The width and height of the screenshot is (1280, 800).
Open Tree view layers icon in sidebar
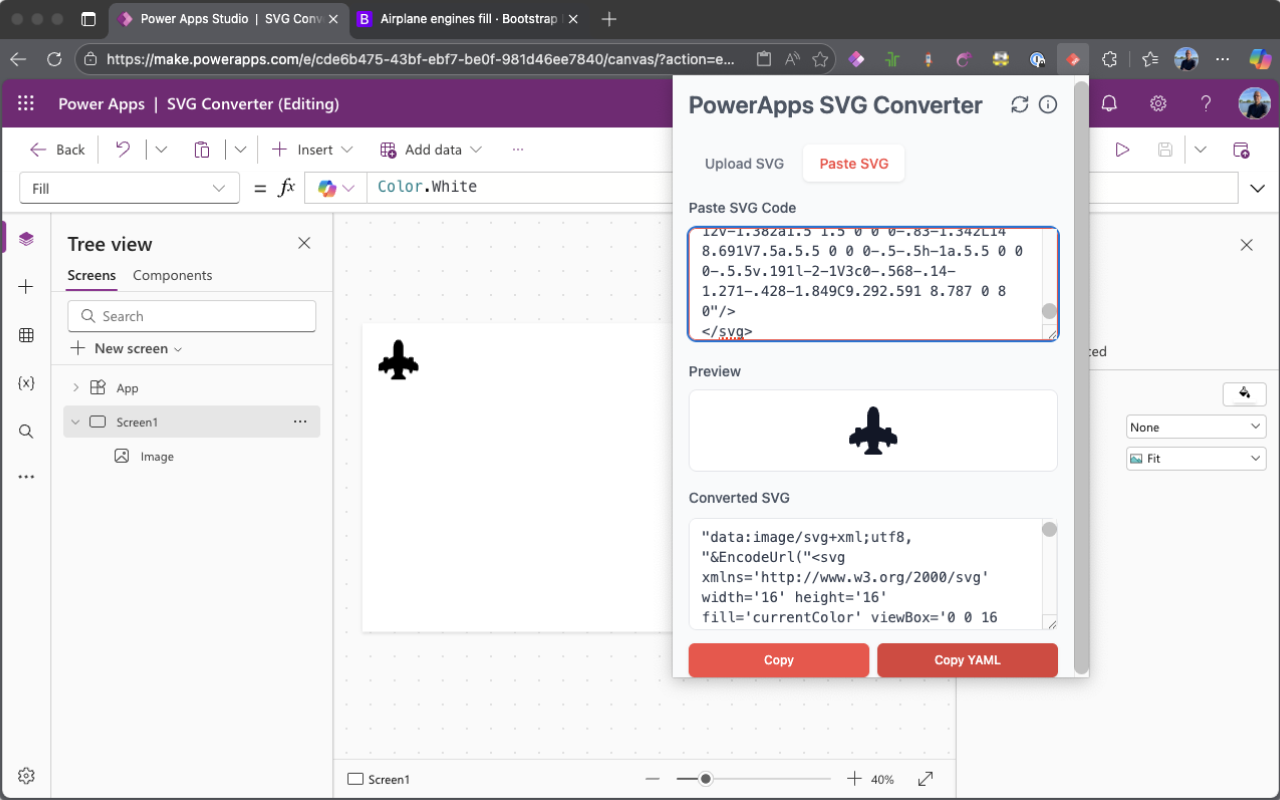pos(26,238)
